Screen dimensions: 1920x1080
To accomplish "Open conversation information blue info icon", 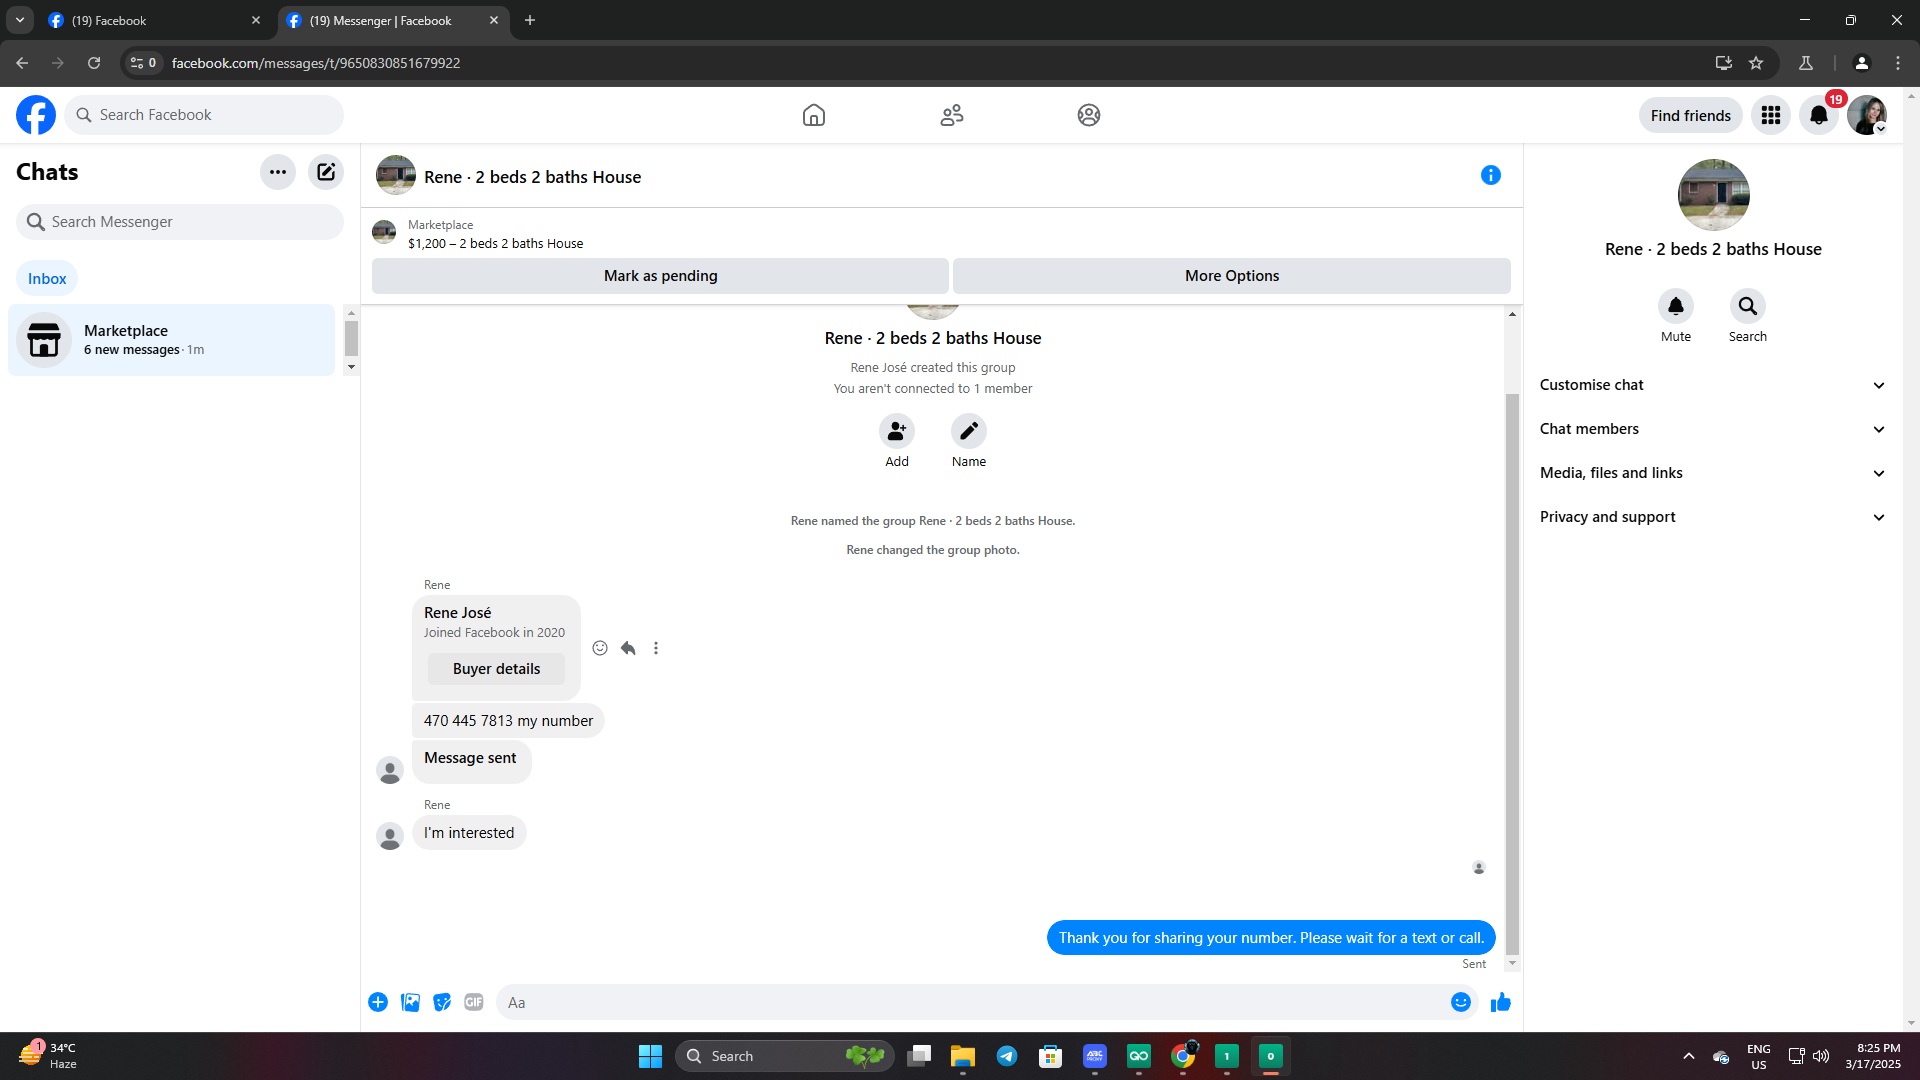I will click(x=1491, y=175).
